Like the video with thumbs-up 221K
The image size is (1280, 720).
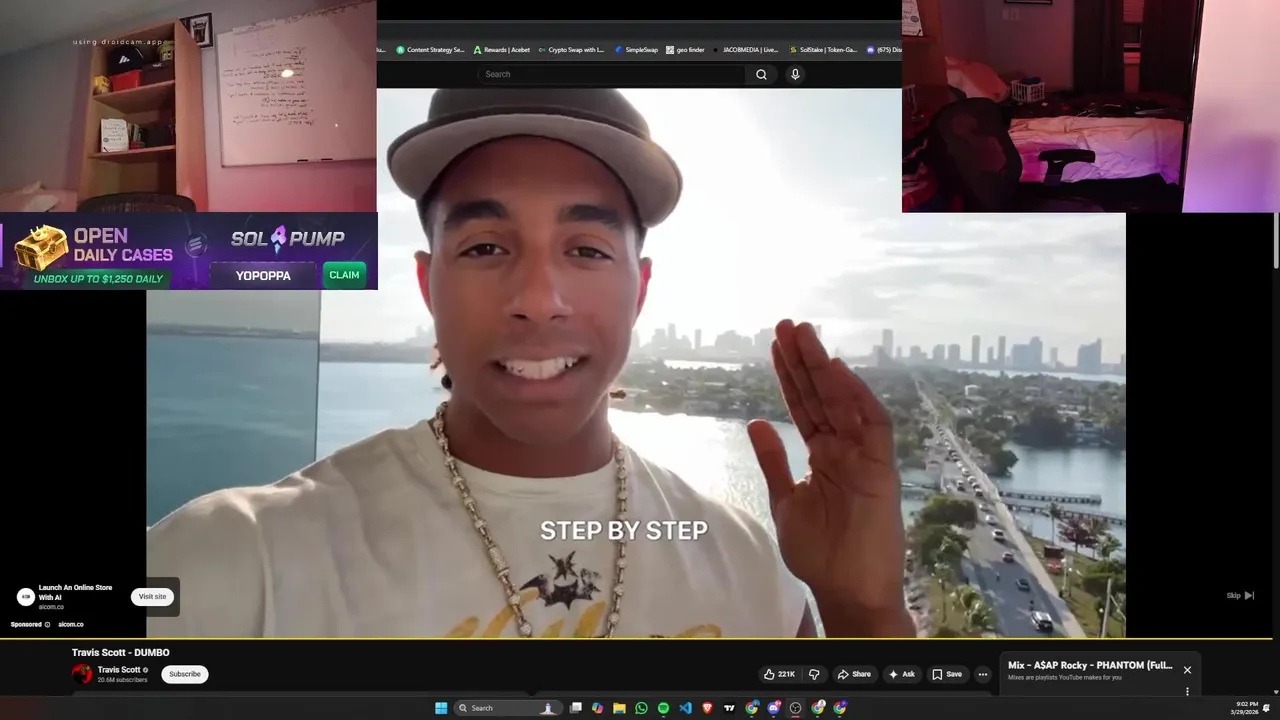779,674
